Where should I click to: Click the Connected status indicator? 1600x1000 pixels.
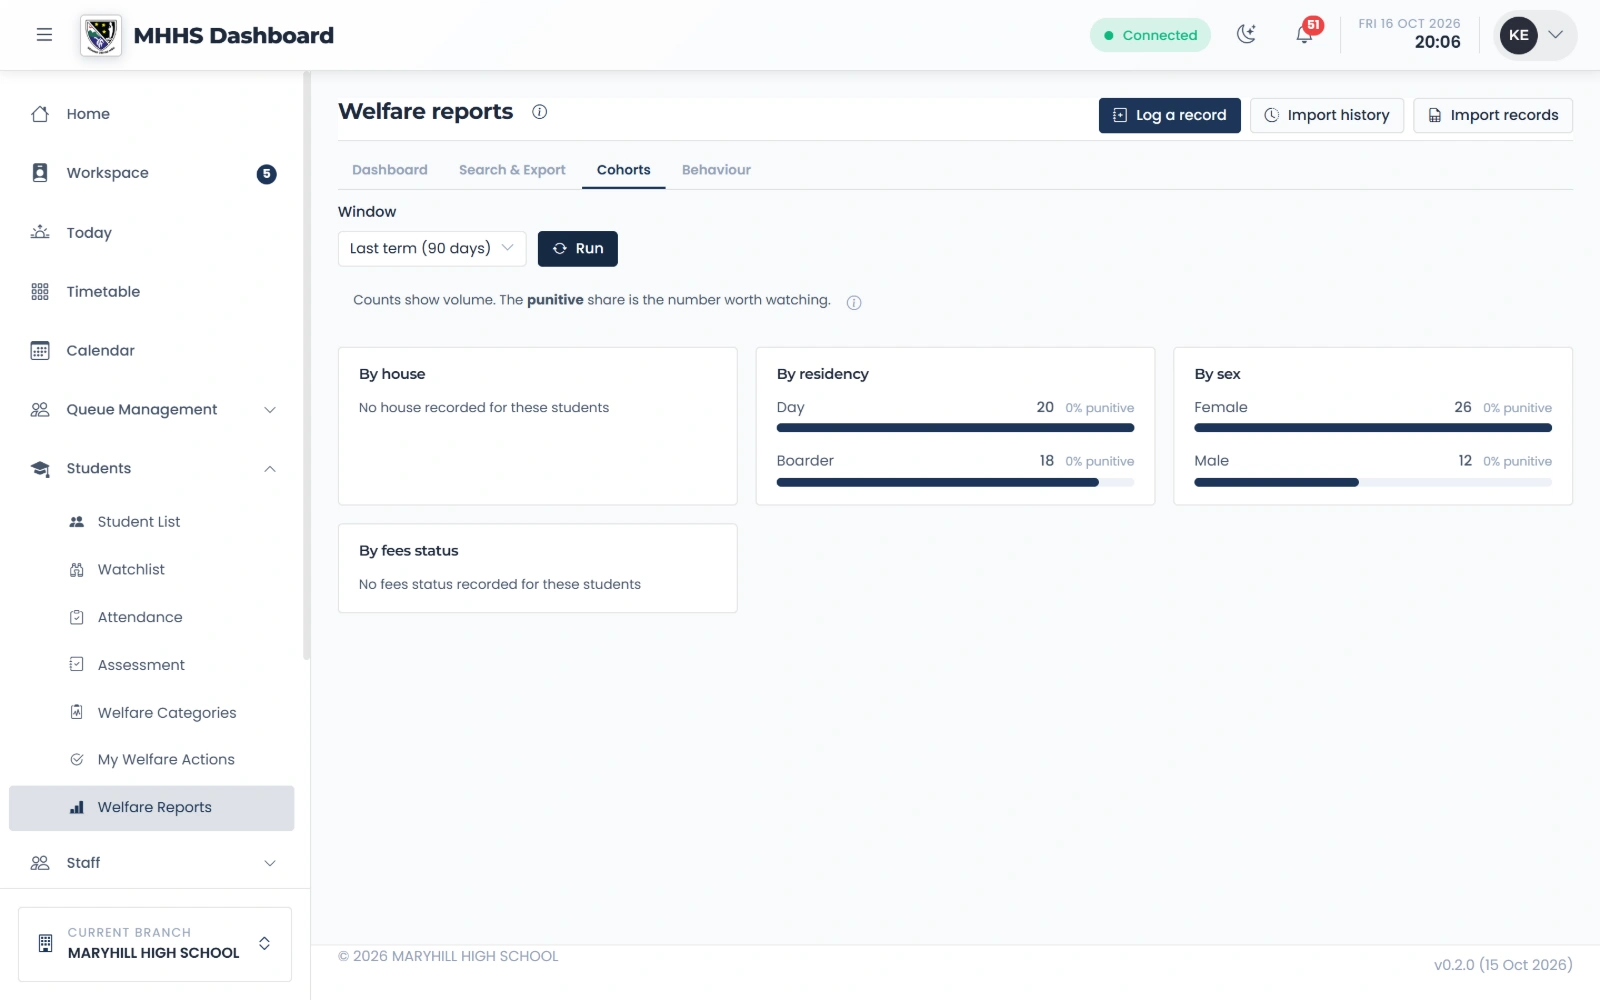1150,35
